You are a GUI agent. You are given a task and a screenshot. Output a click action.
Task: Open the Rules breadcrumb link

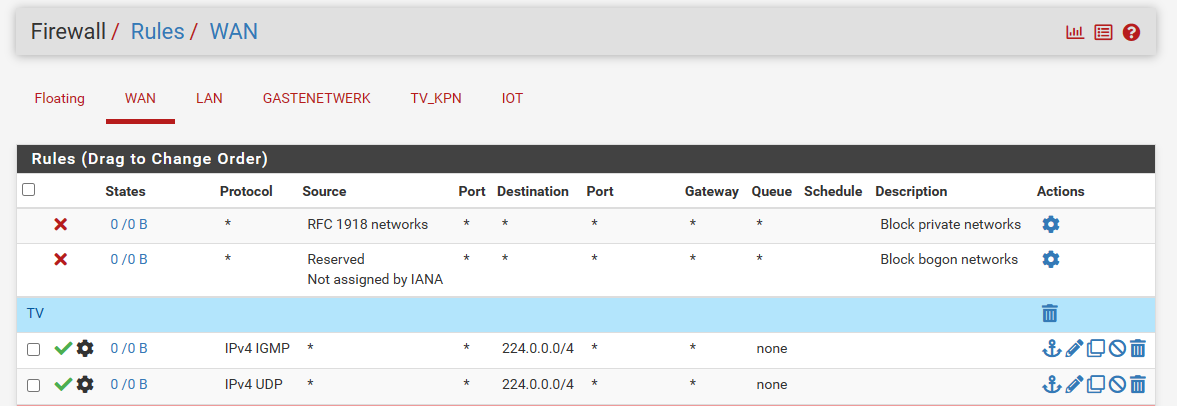tap(158, 32)
